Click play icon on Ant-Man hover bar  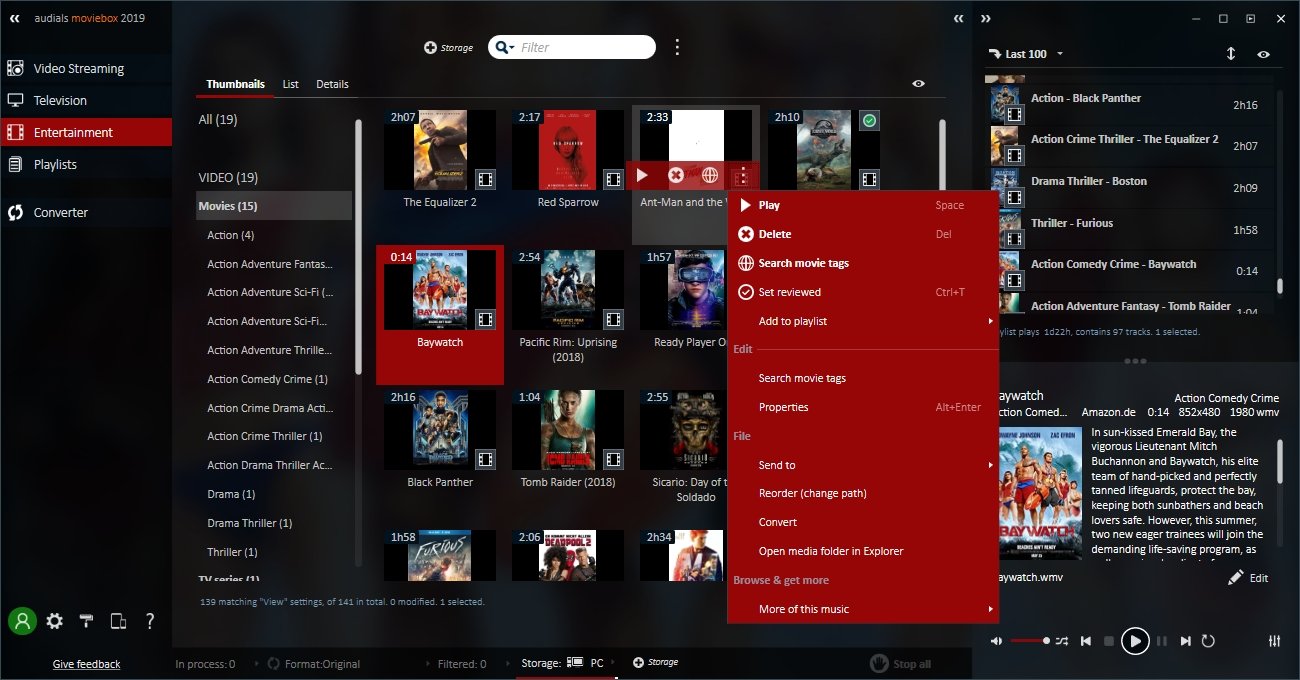[x=642, y=175]
